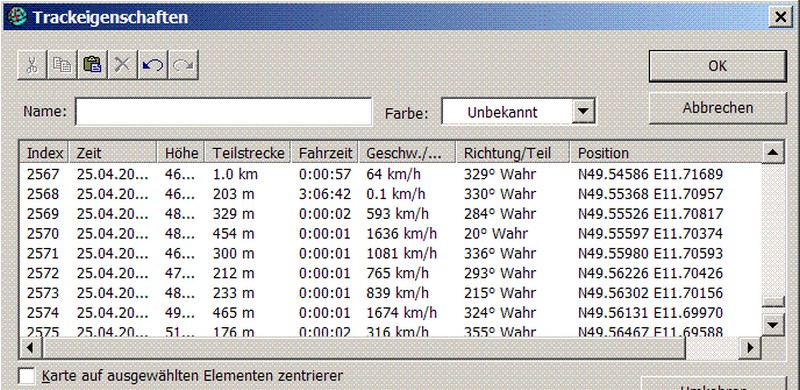
Task: Select track point row 2567
Action: tap(391, 175)
